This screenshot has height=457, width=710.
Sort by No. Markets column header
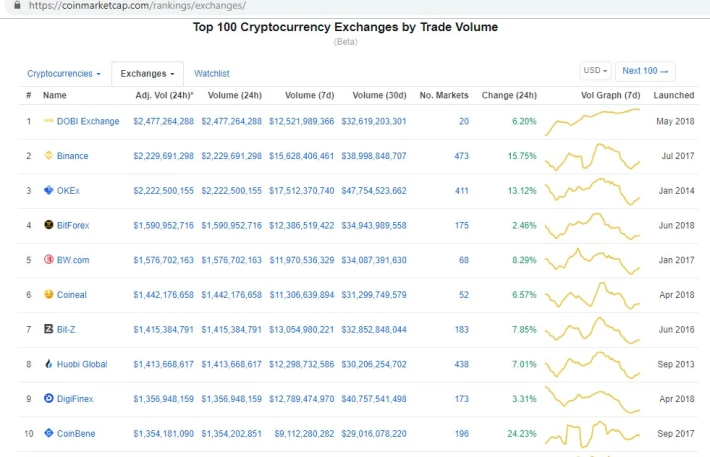[444, 95]
